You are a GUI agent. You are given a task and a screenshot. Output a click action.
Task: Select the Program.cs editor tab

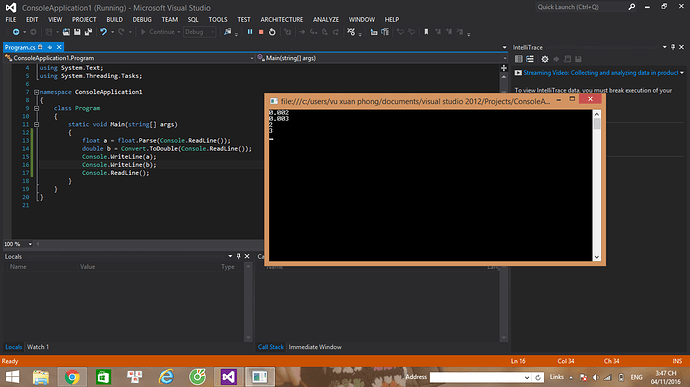click(x=20, y=47)
